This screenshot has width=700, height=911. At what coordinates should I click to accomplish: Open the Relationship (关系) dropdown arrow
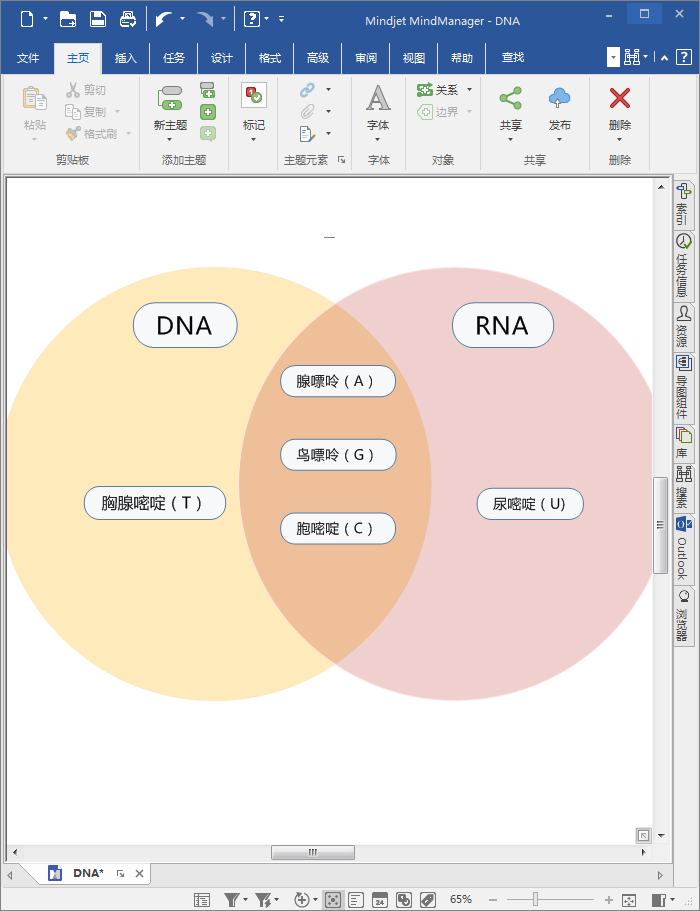pos(469,90)
